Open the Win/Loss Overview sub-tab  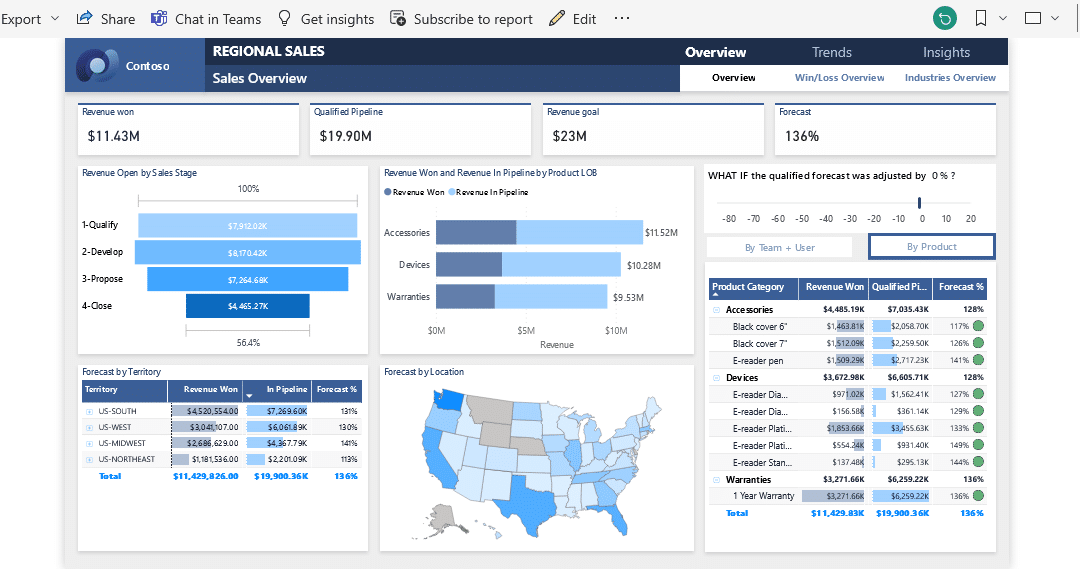point(840,78)
